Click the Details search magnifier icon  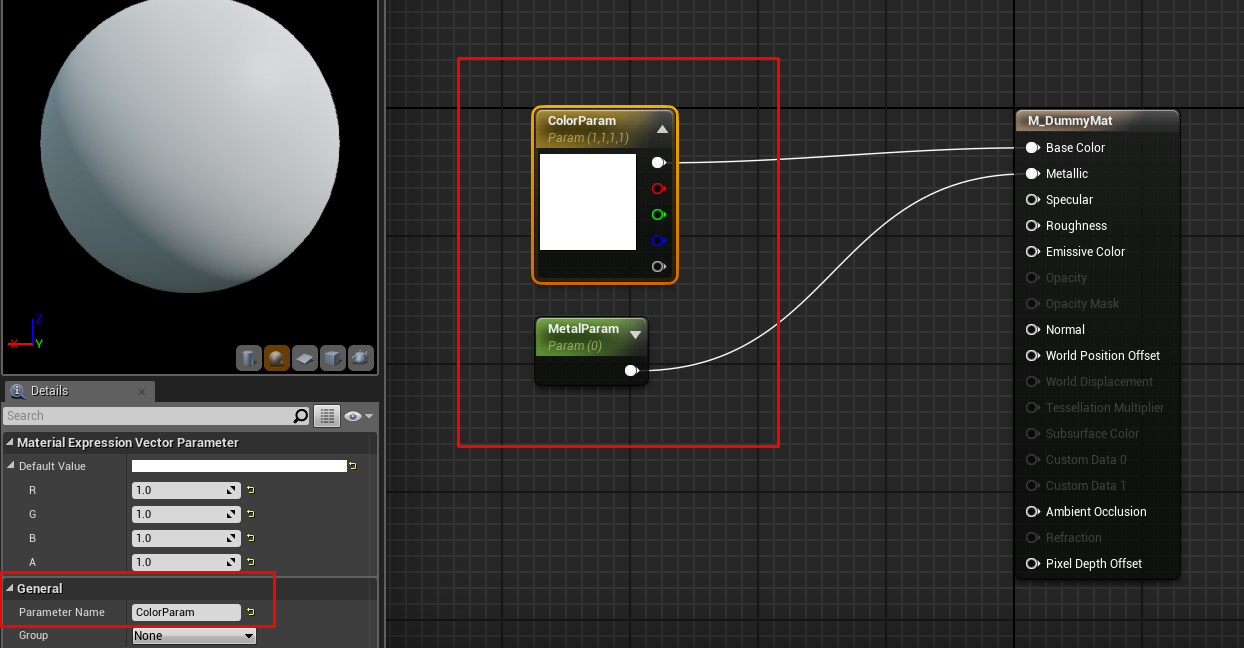pos(300,416)
